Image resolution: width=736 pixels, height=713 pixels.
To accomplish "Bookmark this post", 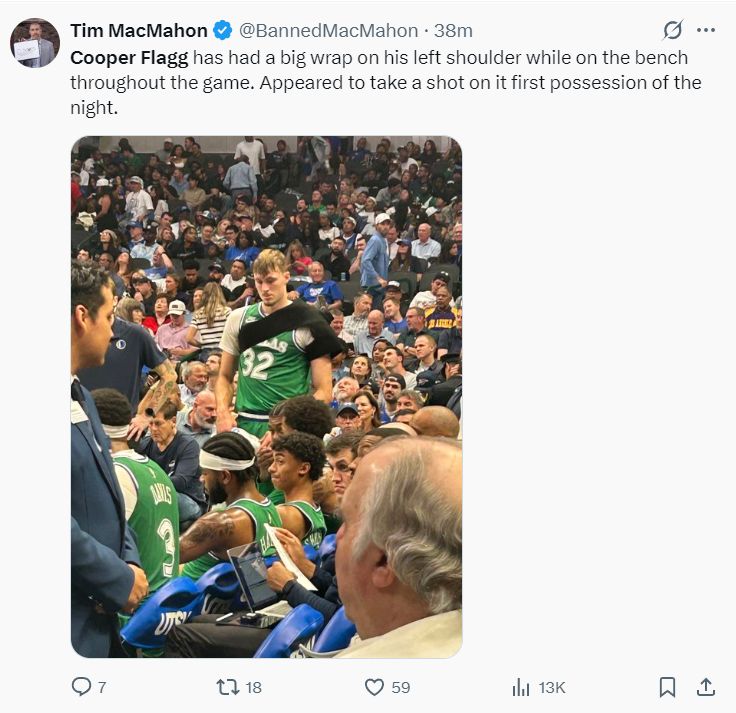I will click(x=667, y=687).
